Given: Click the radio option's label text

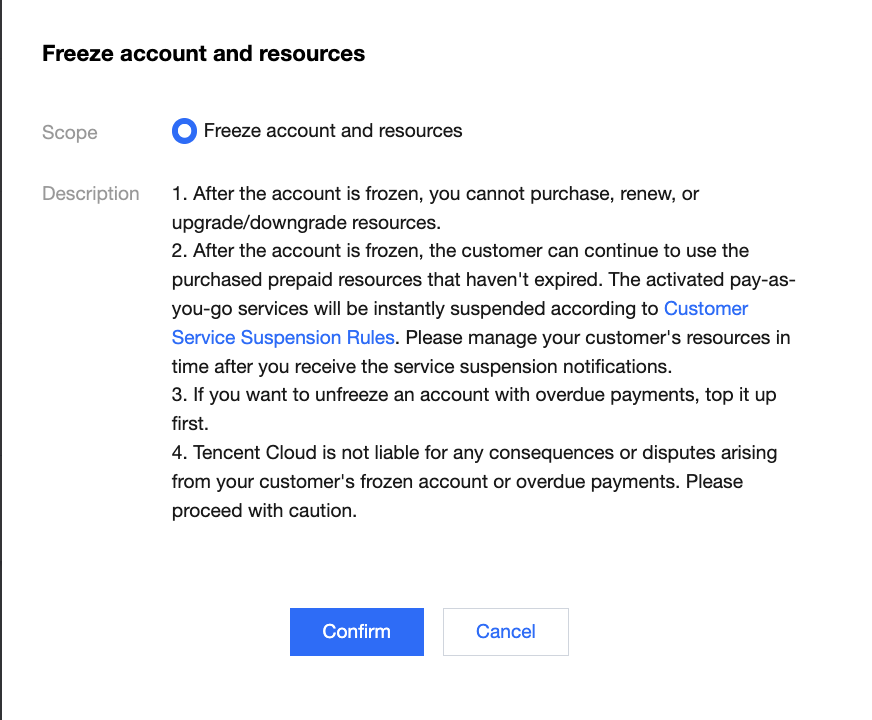Looking at the screenshot, I should pyautogui.click(x=333, y=131).
